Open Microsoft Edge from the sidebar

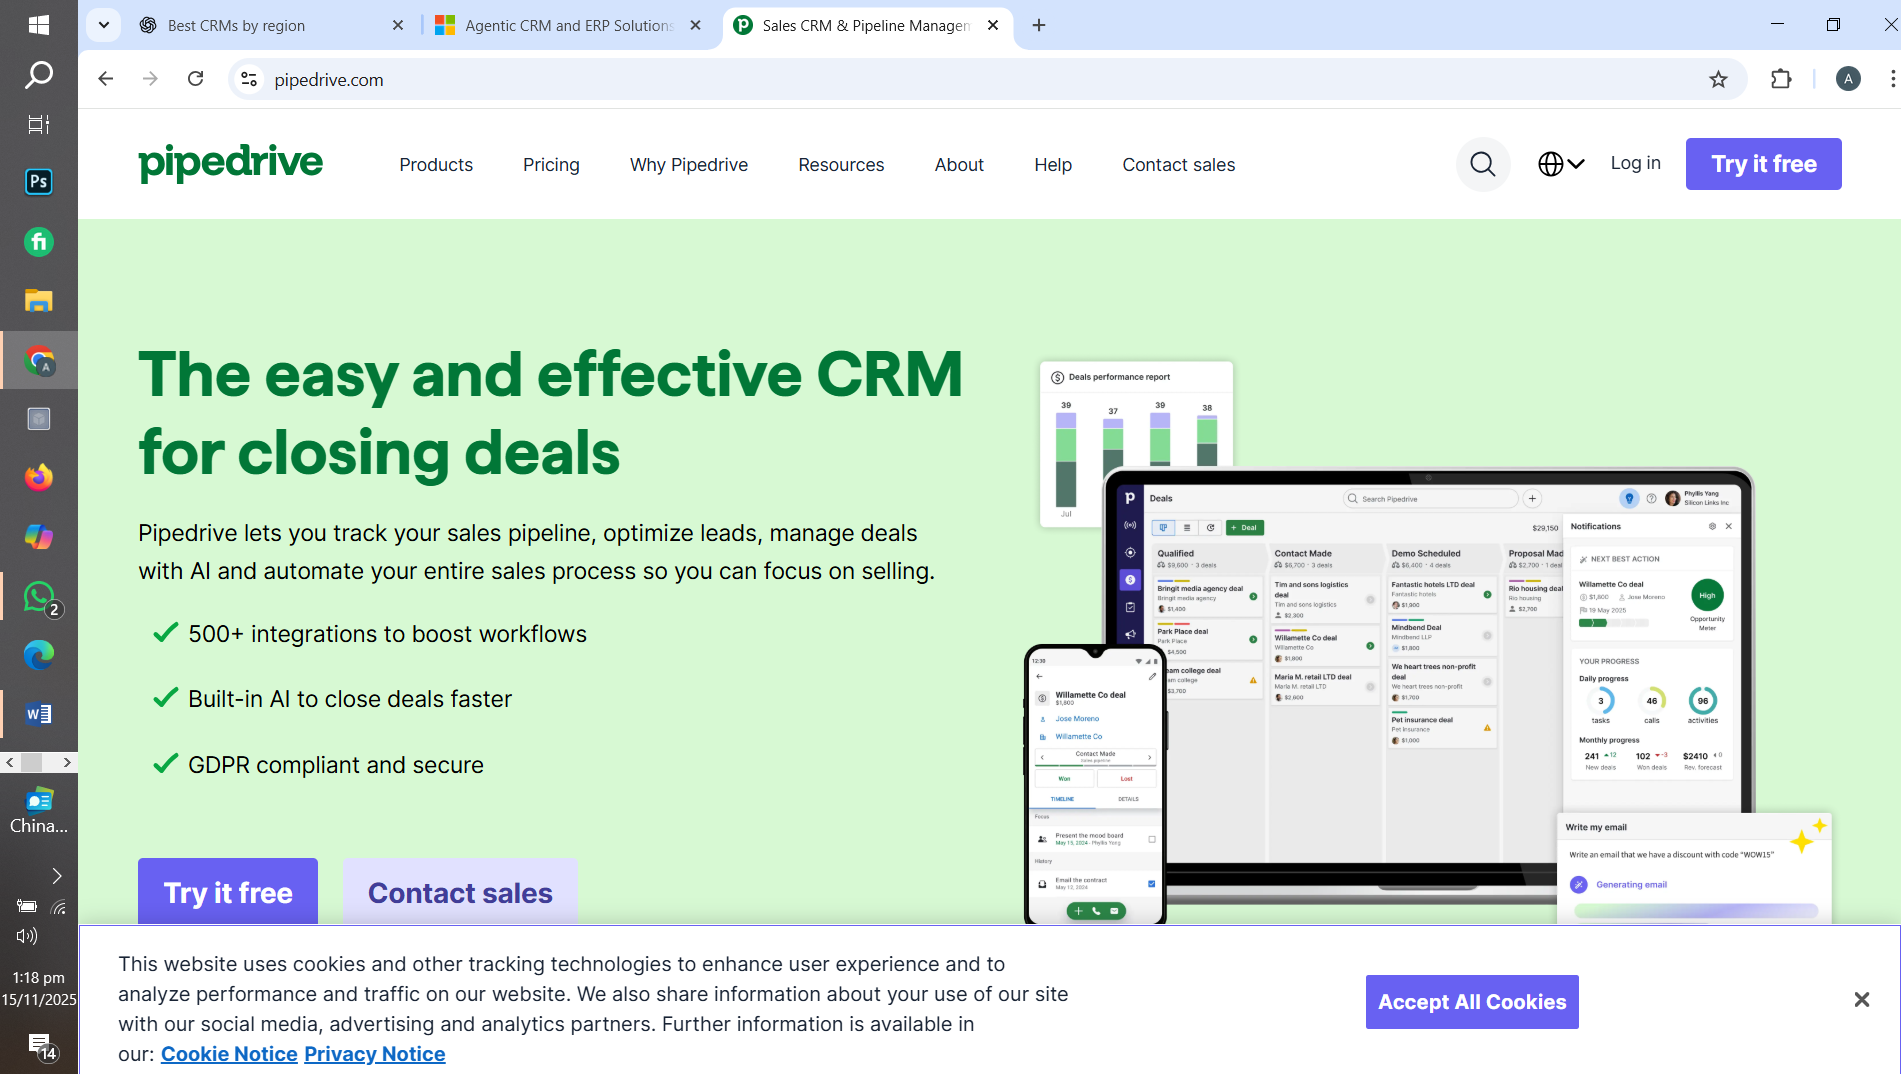39,656
